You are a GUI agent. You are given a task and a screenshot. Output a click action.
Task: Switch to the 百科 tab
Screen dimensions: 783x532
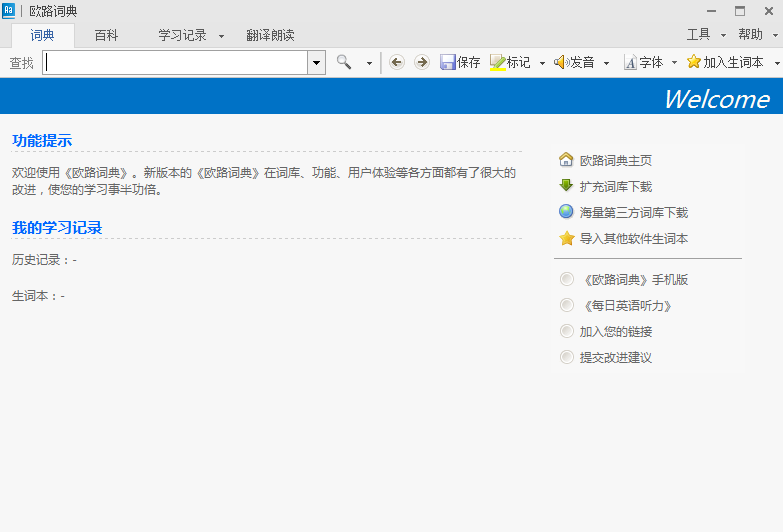click(106, 35)
